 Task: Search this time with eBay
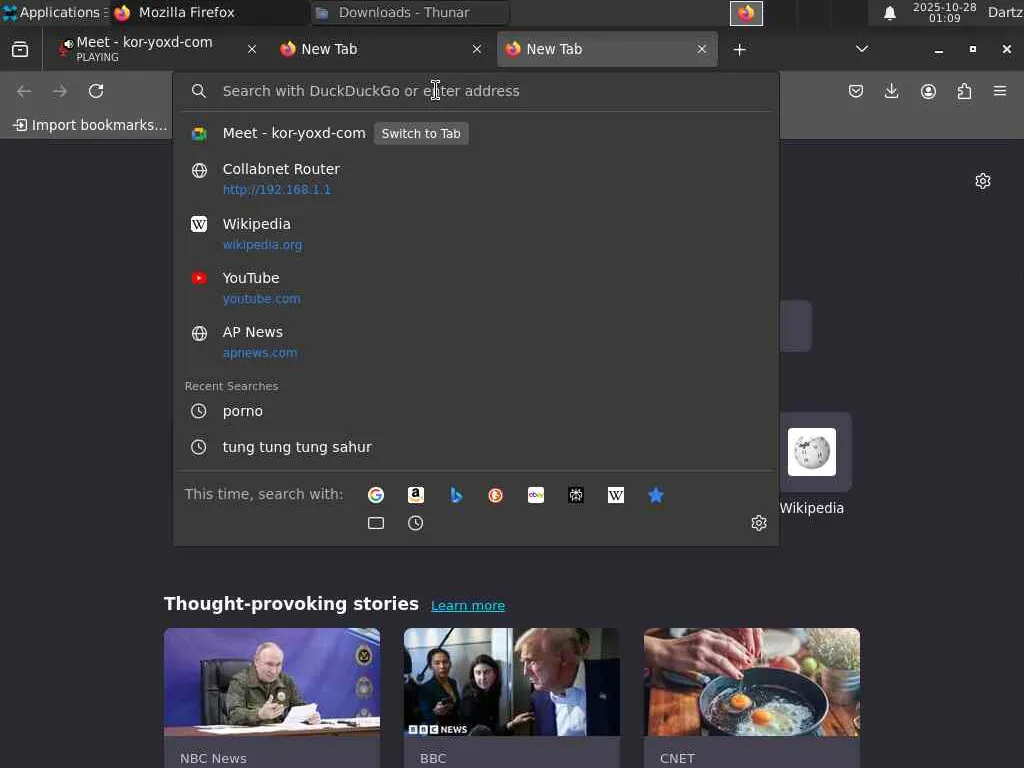[536, 495]
